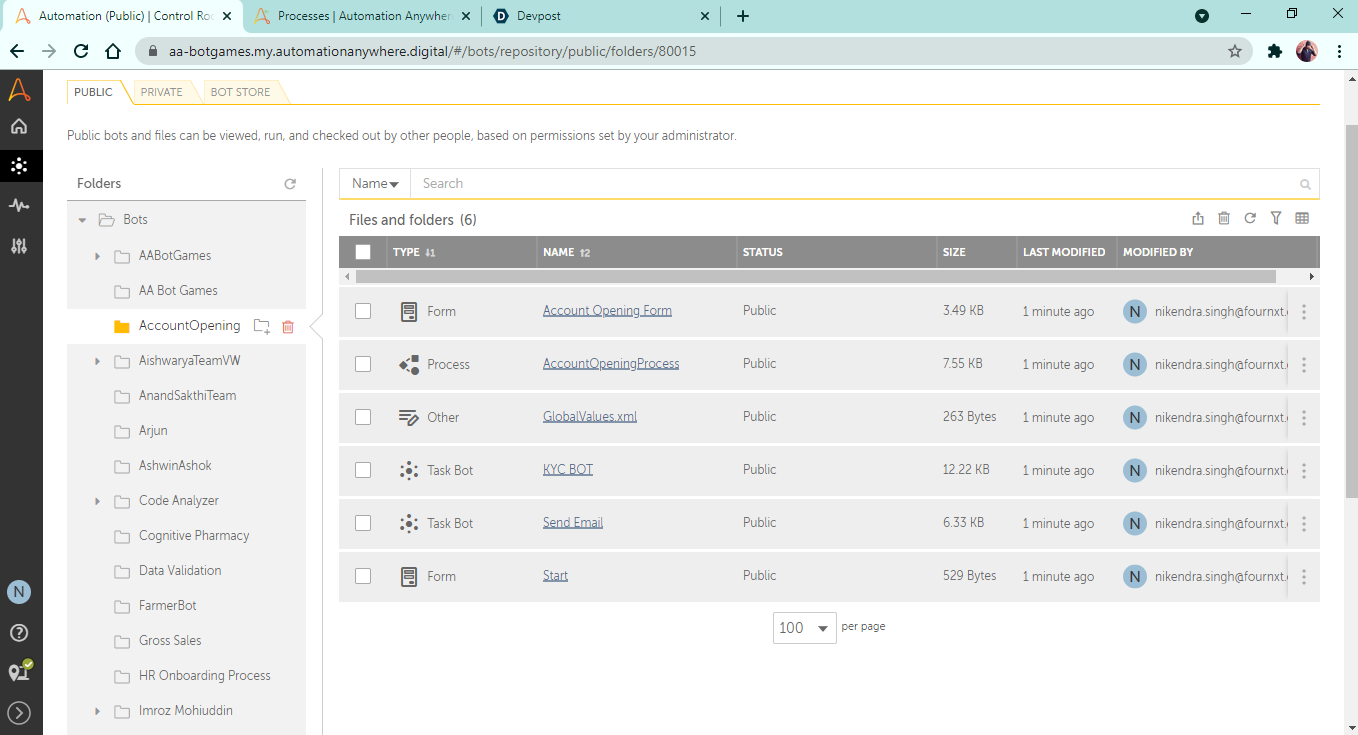
Task: Open the KYC BOT link
Action: point(568,470)
